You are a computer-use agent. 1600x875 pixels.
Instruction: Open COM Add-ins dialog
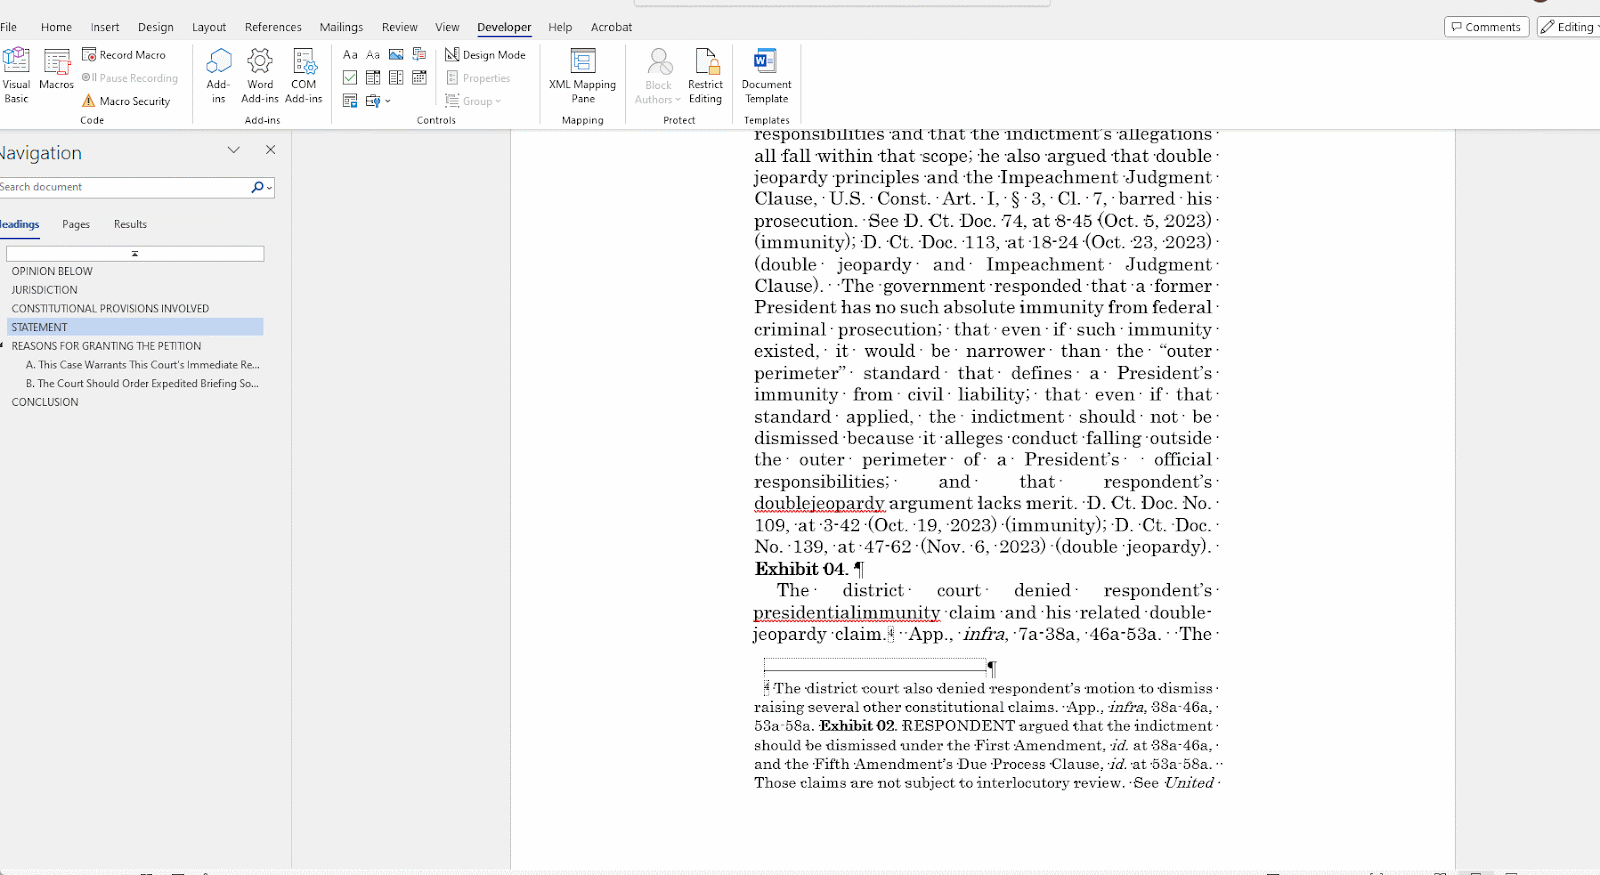[x=304, y=76]
